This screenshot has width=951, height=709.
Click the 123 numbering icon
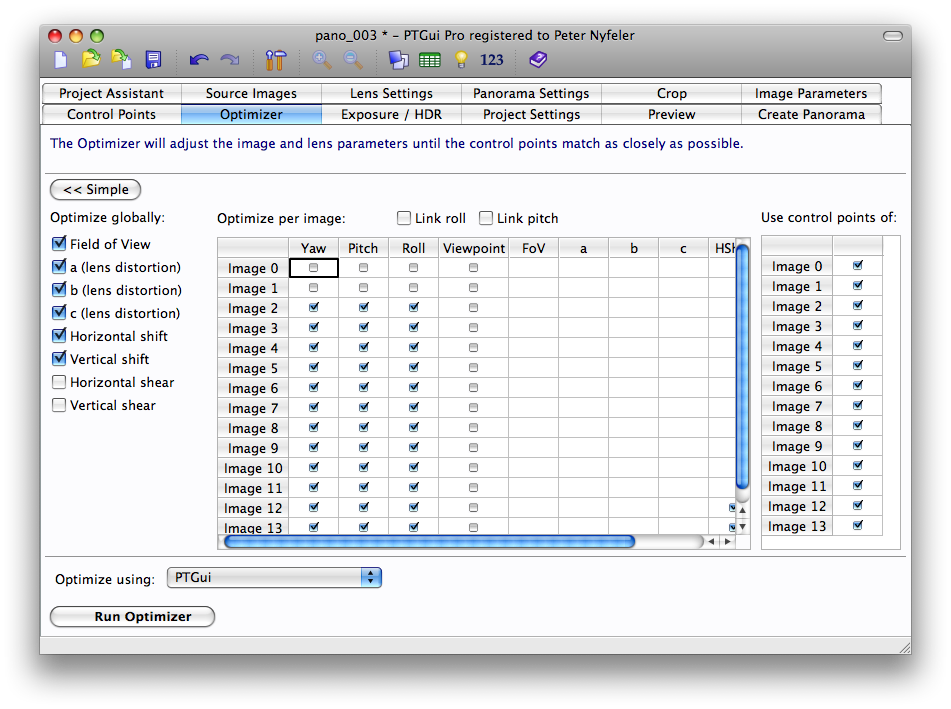[x=492, y=60]
